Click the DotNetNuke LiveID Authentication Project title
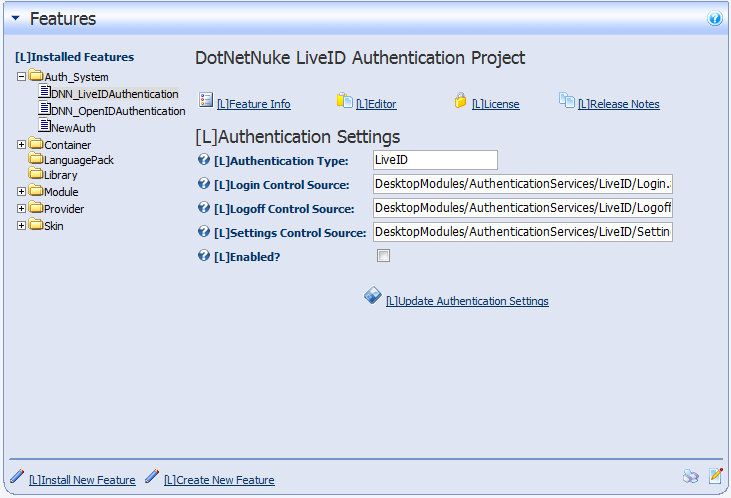The height and width of the screenshot is (498, 731). click(360, 58)
